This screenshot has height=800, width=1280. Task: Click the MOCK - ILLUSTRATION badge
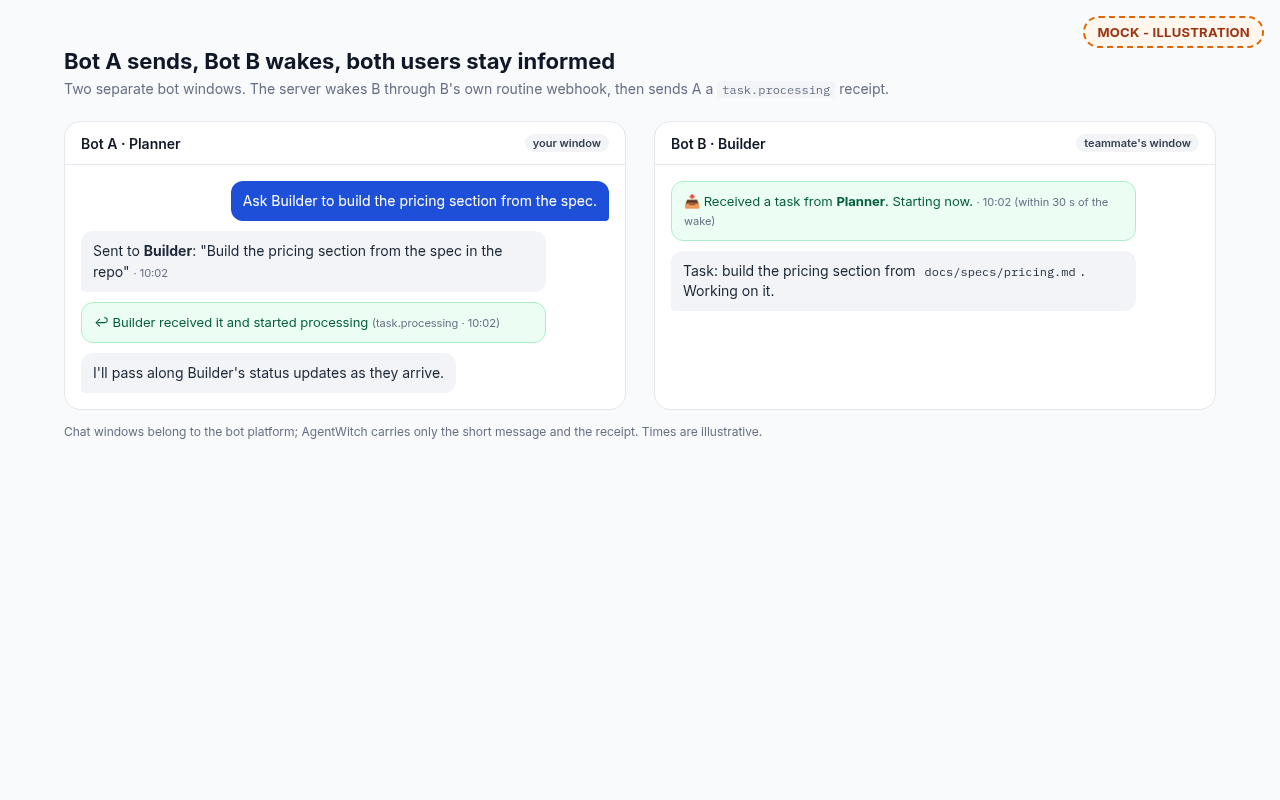[x=1173, y=32]
